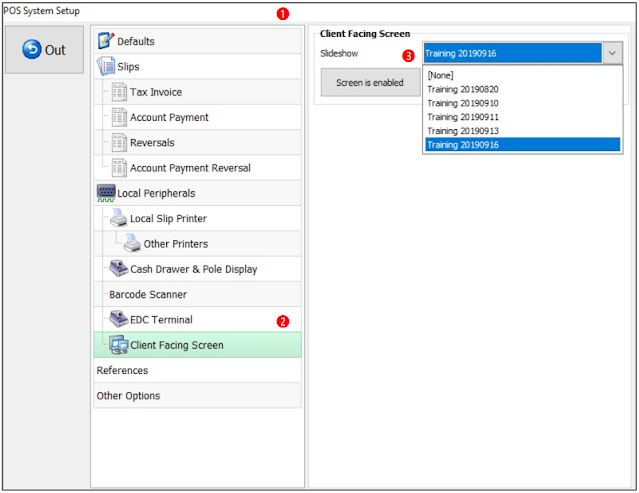Select Training 20190911 in the dropdown
This screenshot has height=493, width=639.
[522, 117]
